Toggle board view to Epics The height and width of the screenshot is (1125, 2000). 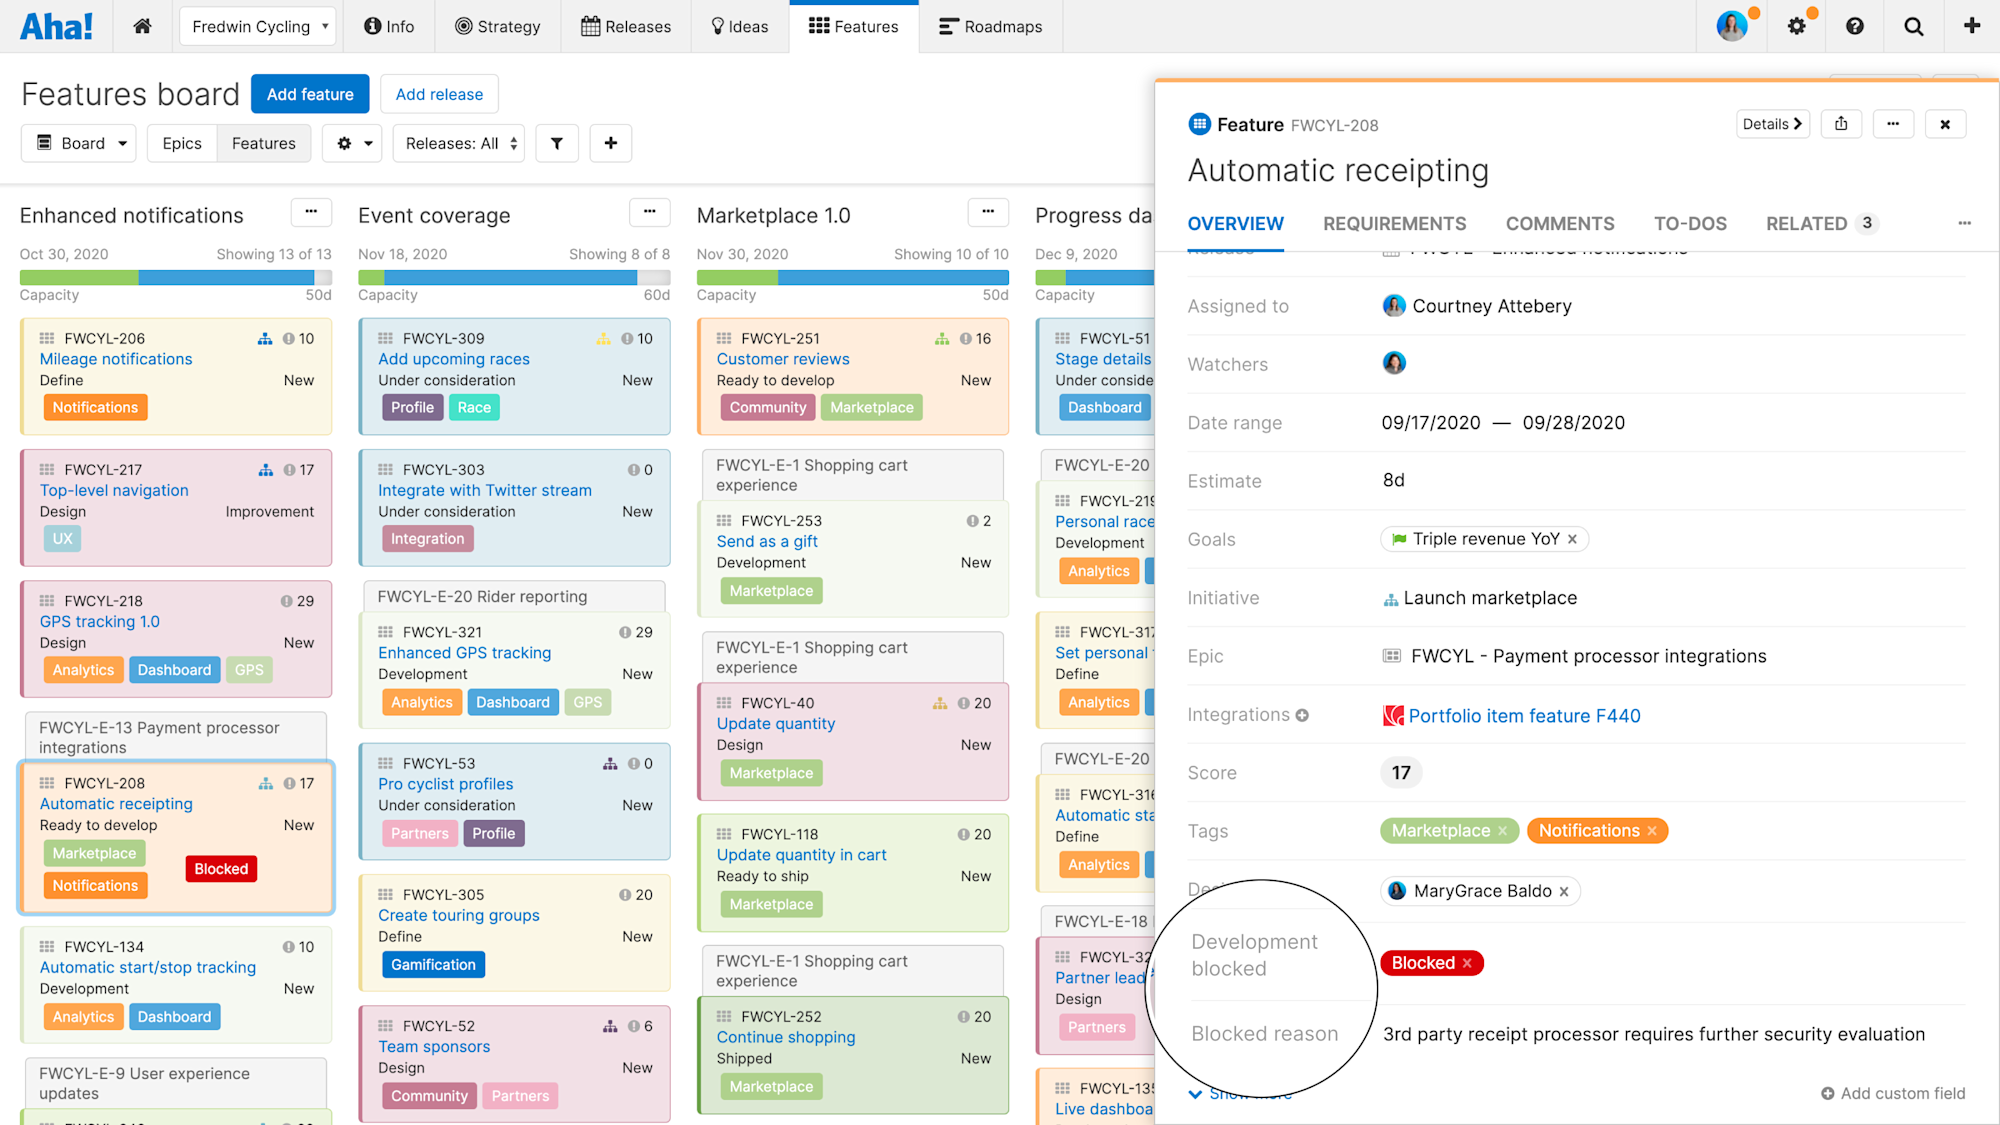(x=182, y=143)
